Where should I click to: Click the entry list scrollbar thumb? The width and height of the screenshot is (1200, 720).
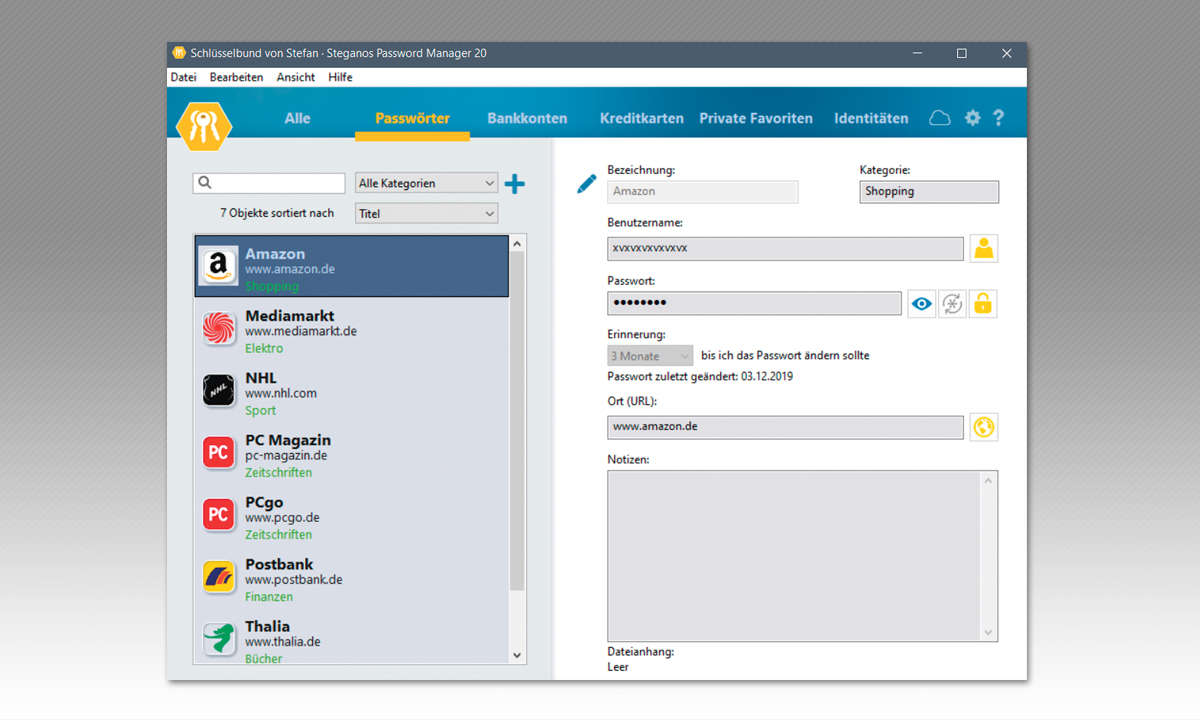pos(517,420)
